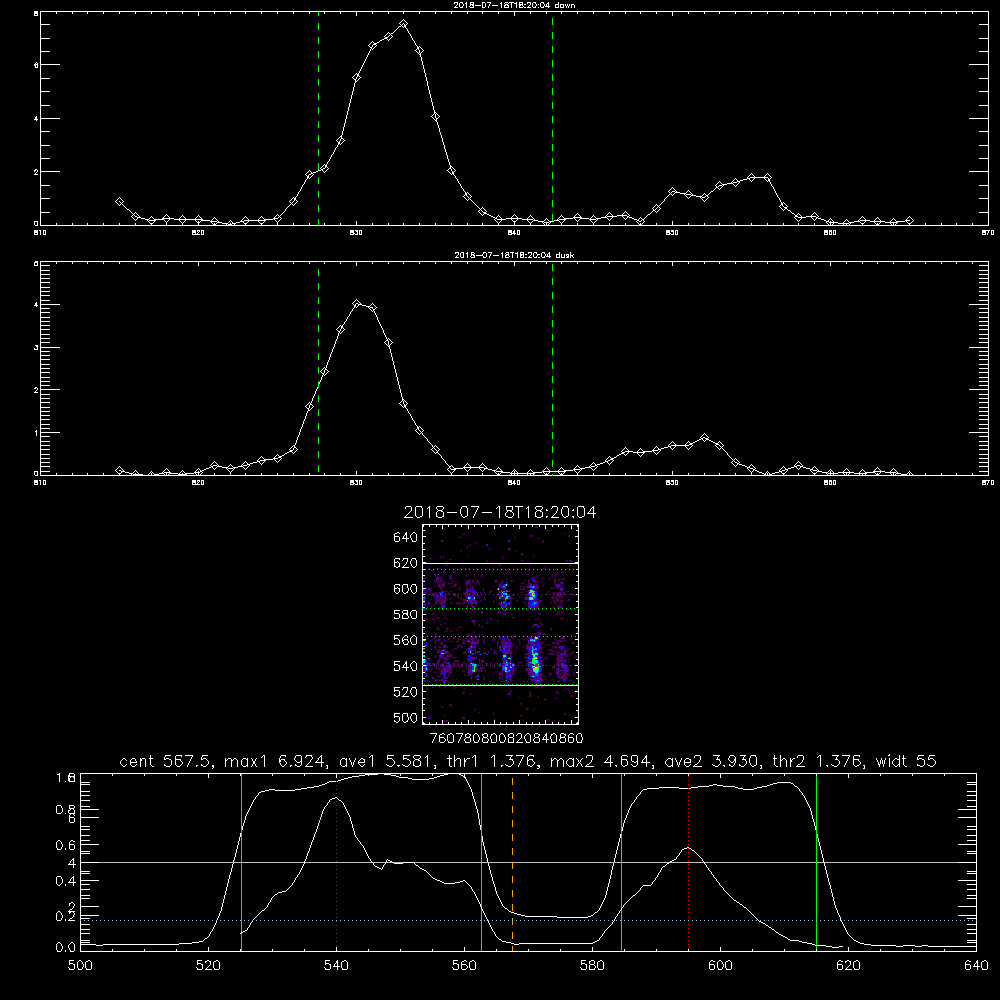Click the '2018-07-18T18:20:04 dusk' plot title
Image resolution: width=1000 pixels, height=1000 pixels.
tap(514, 255)
